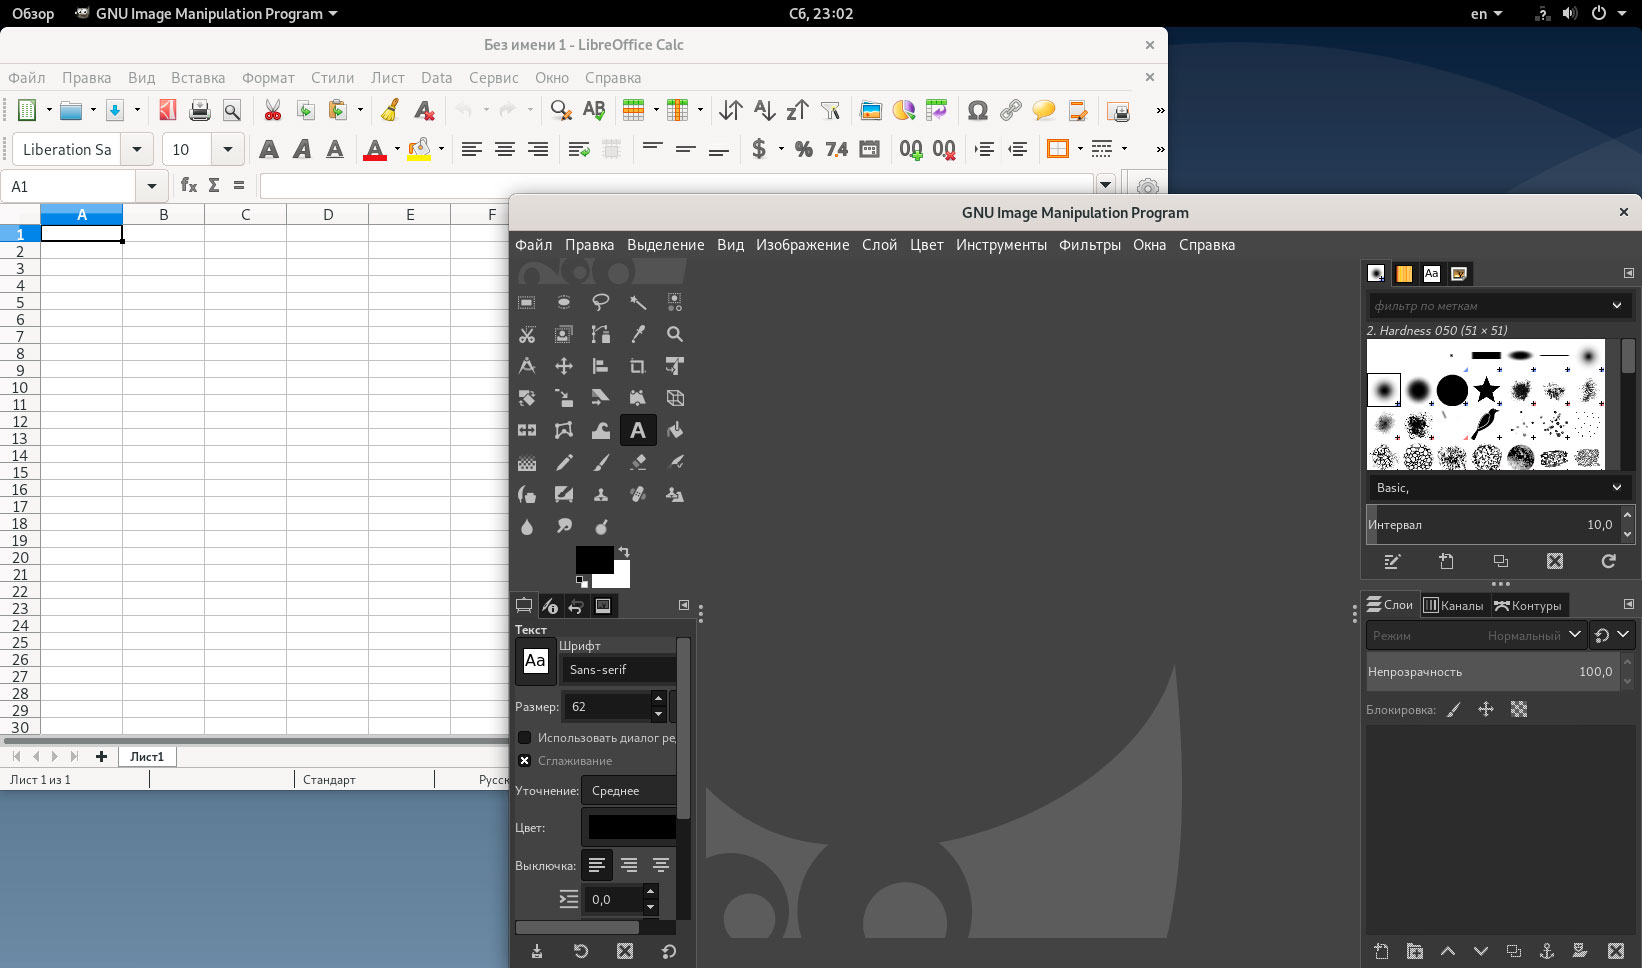Toggle lock alpha channel icon
The height and width of the screenshot is (968, 1642).
[1519, 709]
